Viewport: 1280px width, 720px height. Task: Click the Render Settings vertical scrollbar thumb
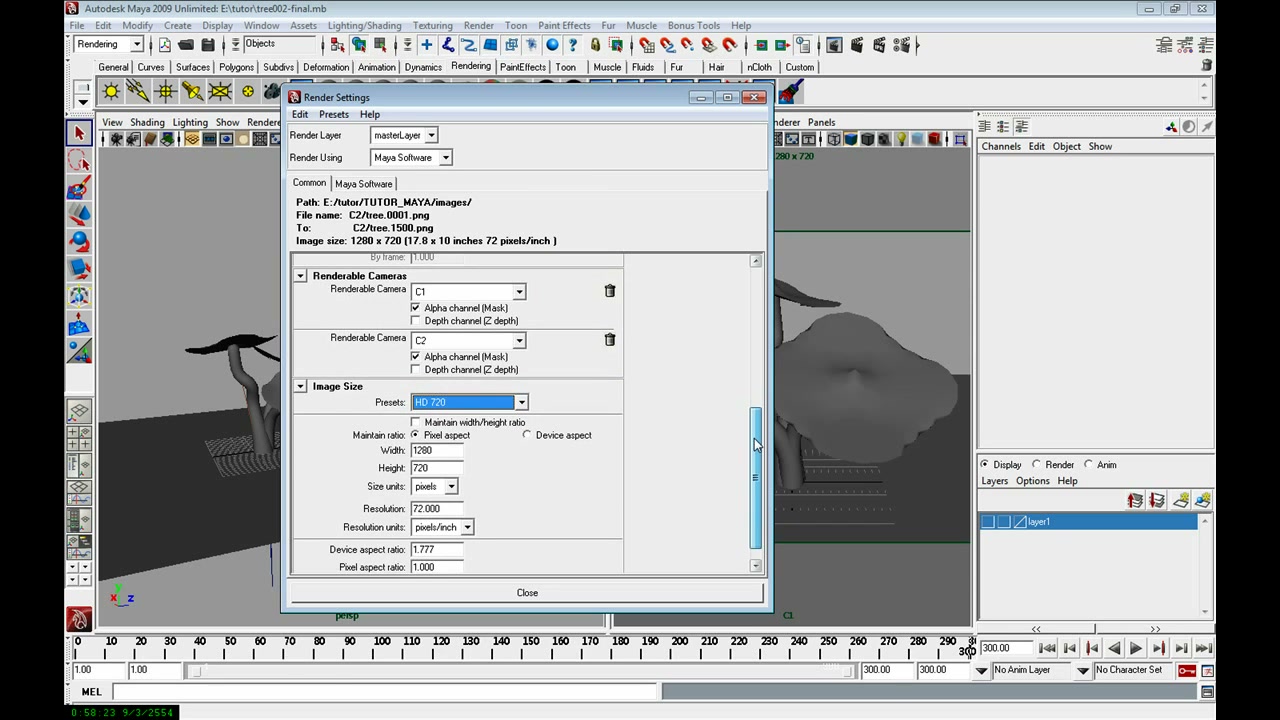[x=756, y=477]
